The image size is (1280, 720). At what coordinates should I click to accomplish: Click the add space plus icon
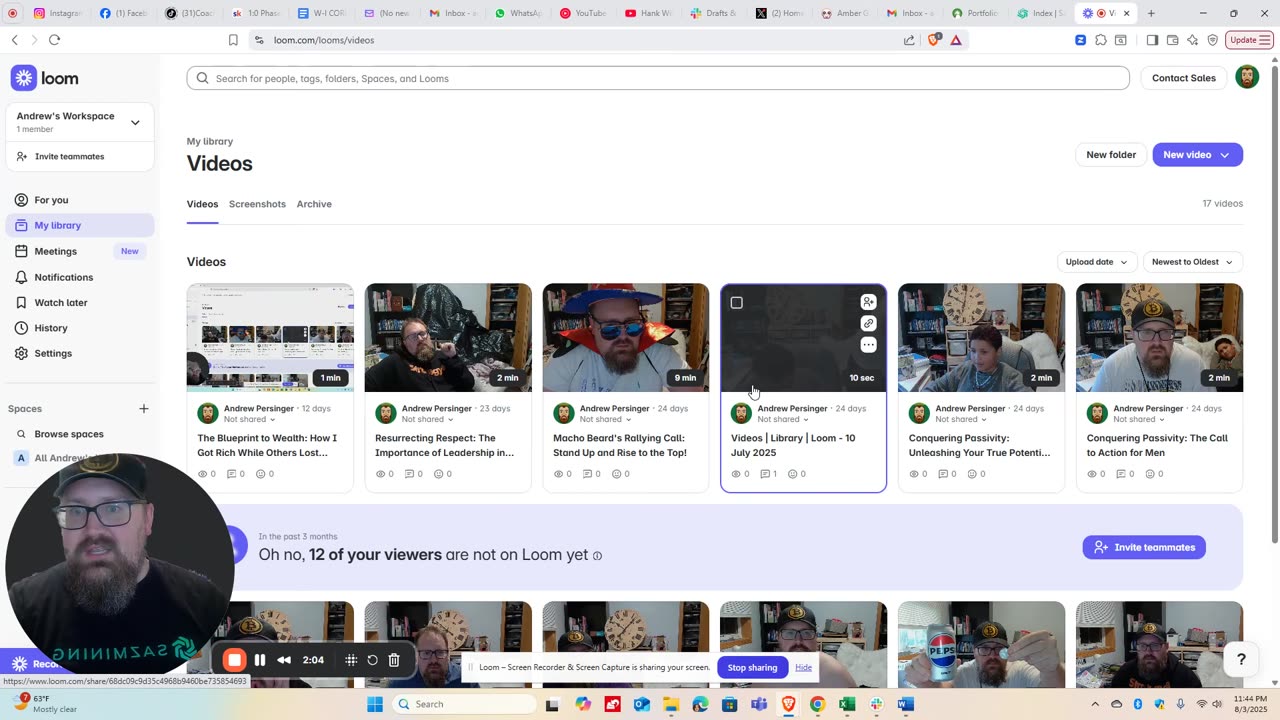[x=144, y=408]
